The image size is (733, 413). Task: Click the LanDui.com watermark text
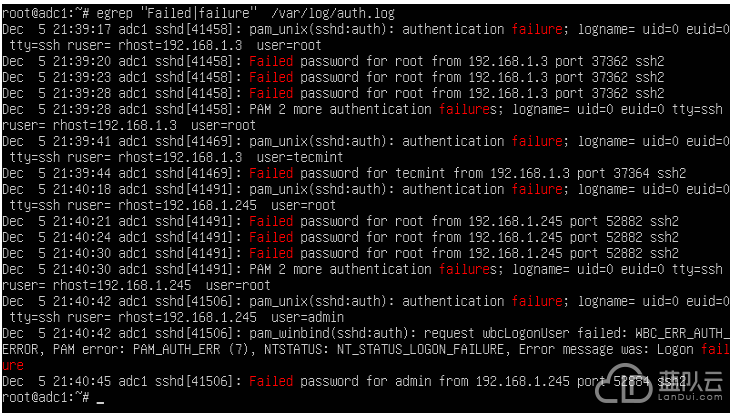tap(690, 397)
